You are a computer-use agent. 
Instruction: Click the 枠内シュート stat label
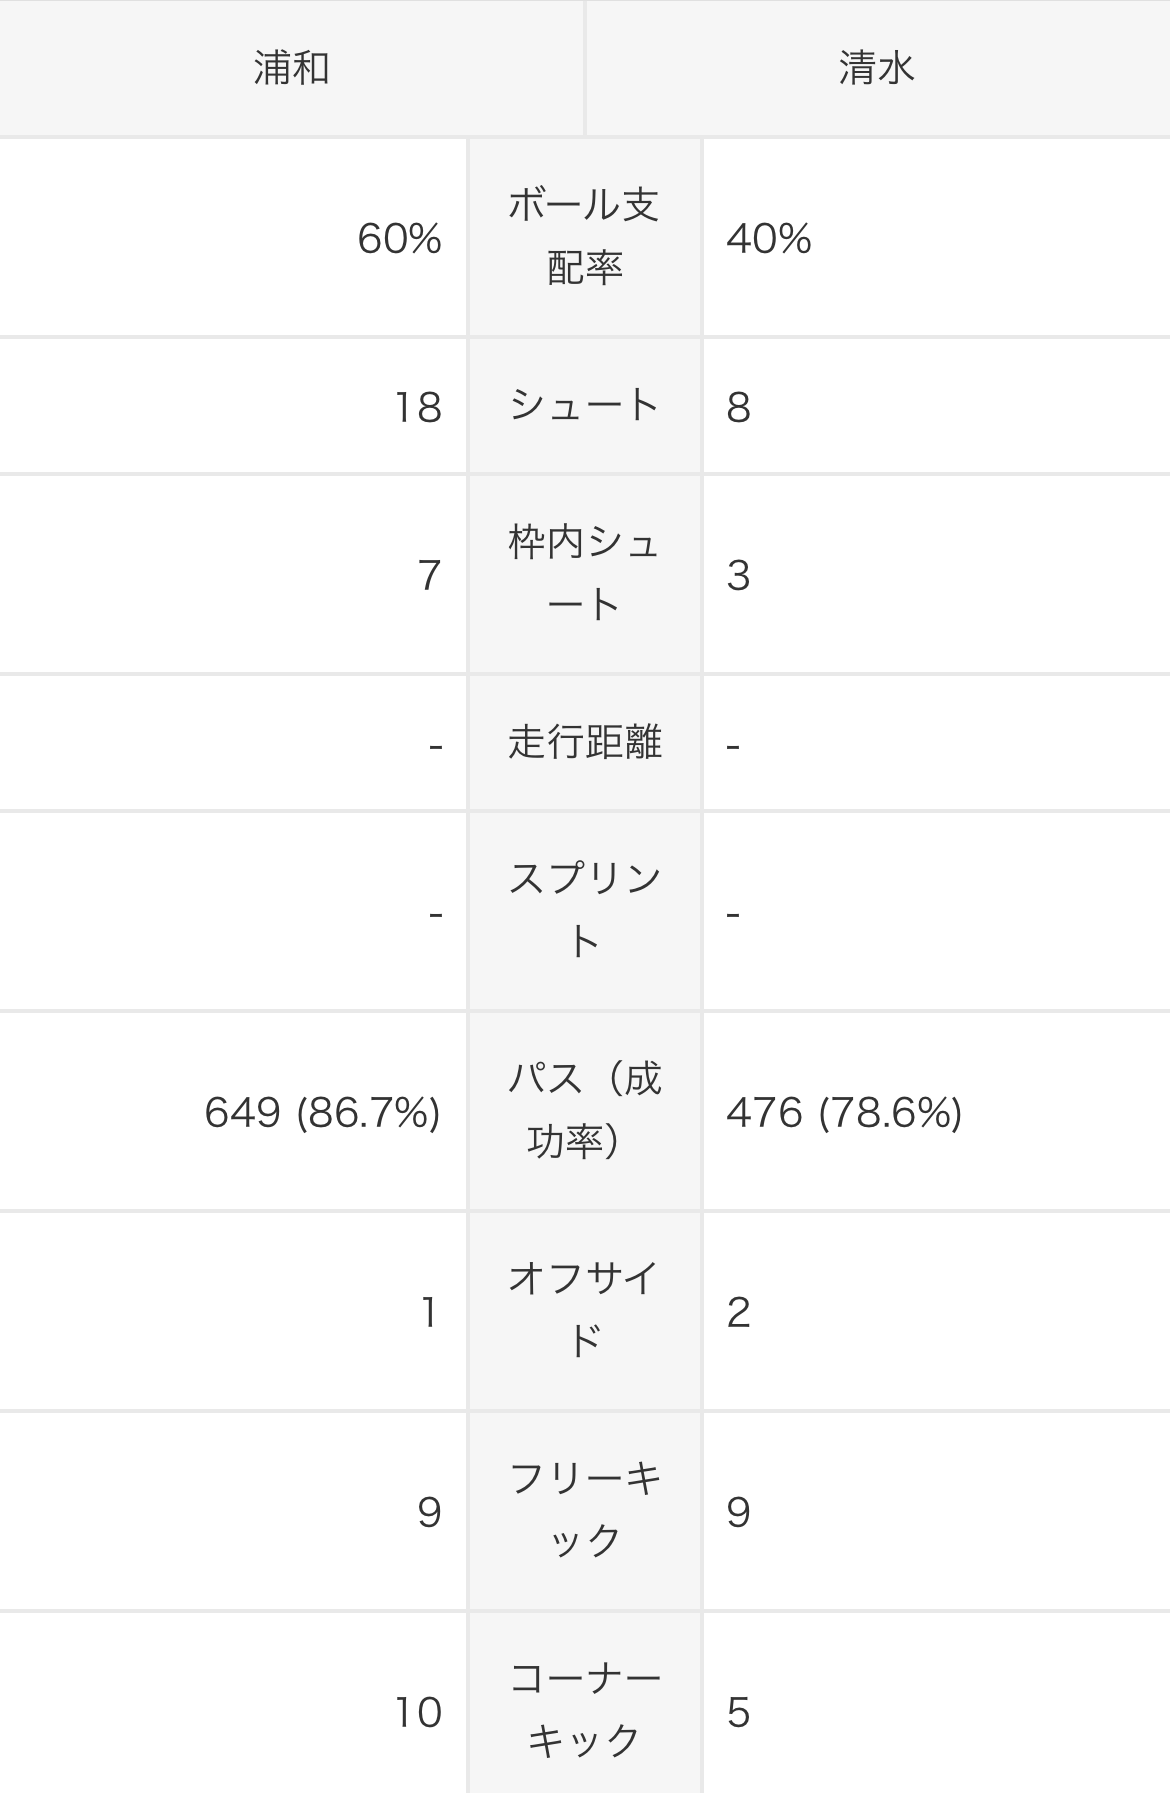pyautogui.click(x=584, y=574)
